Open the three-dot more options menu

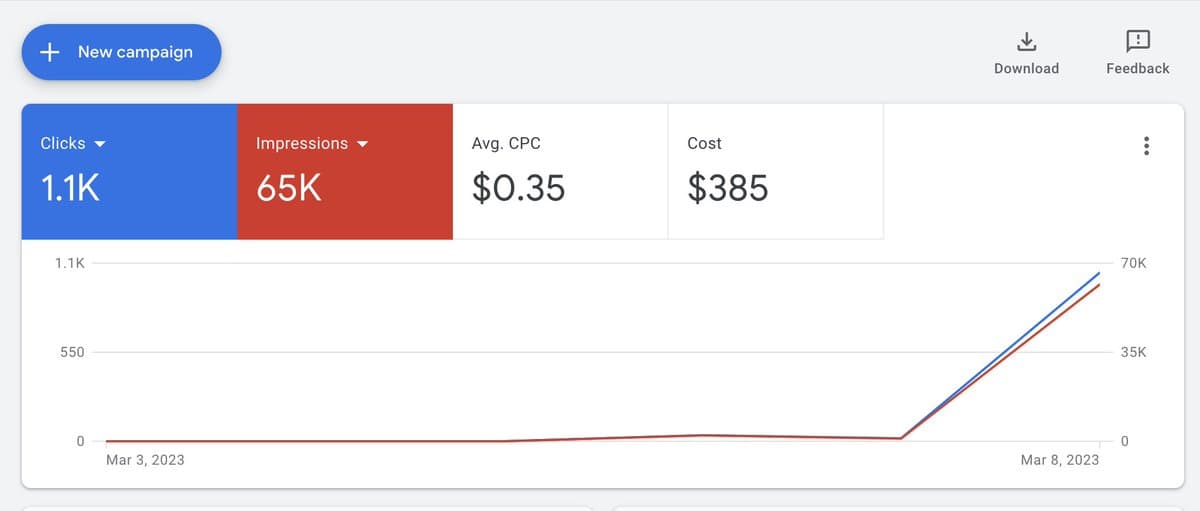(1146, 146)
